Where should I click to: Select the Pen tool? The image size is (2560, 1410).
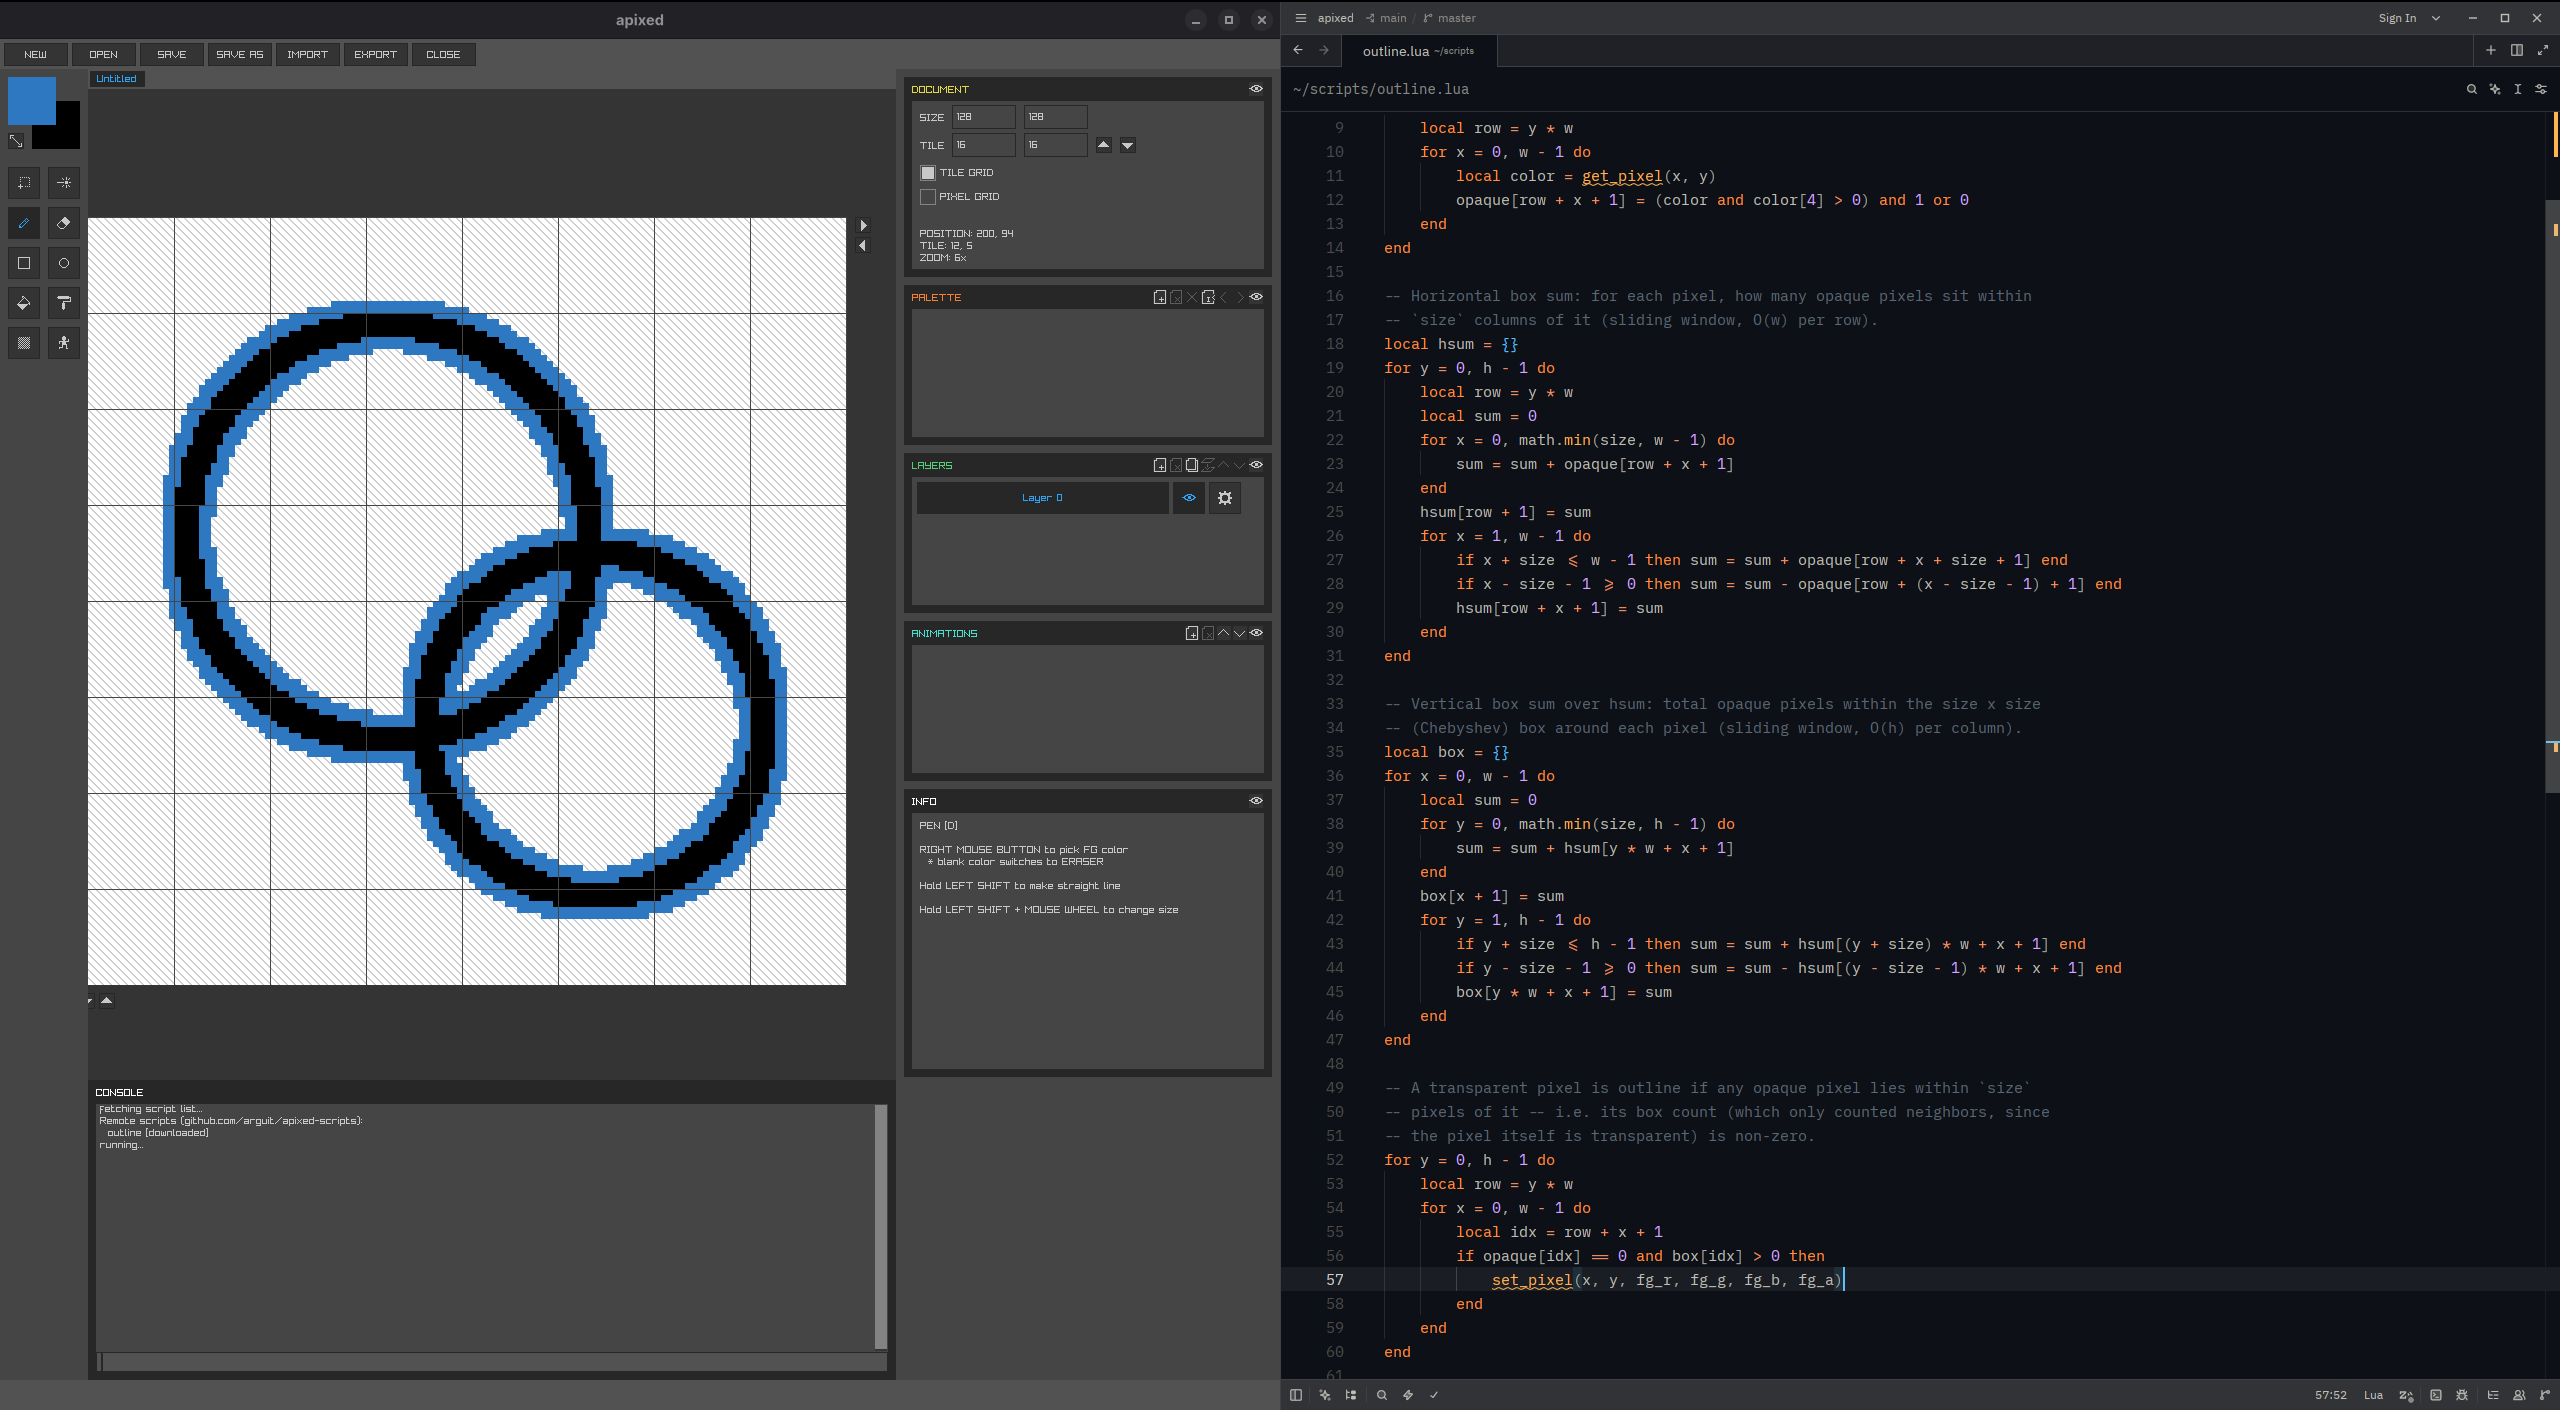point(24,223)
